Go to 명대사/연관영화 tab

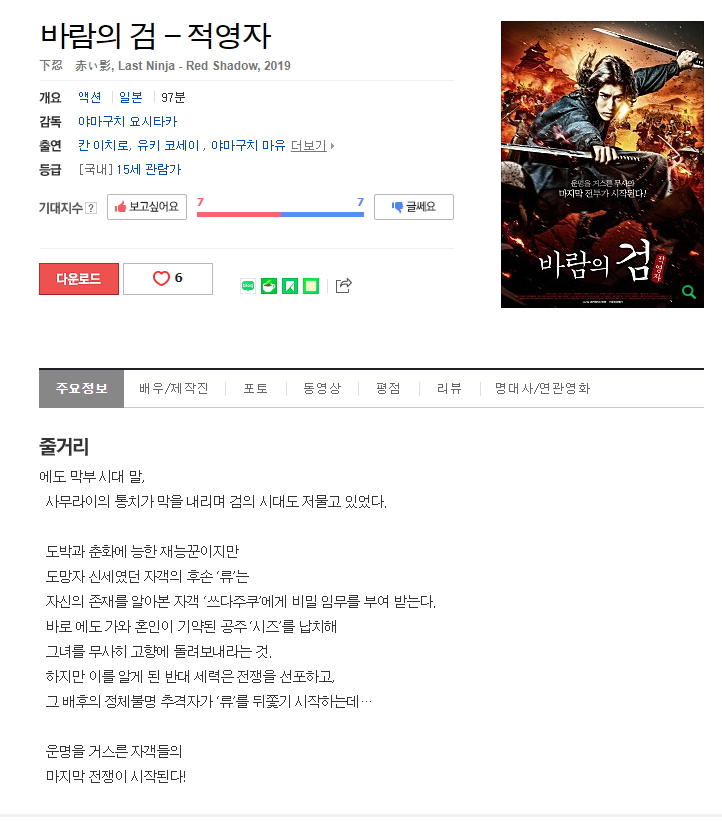tap(542, 388)
